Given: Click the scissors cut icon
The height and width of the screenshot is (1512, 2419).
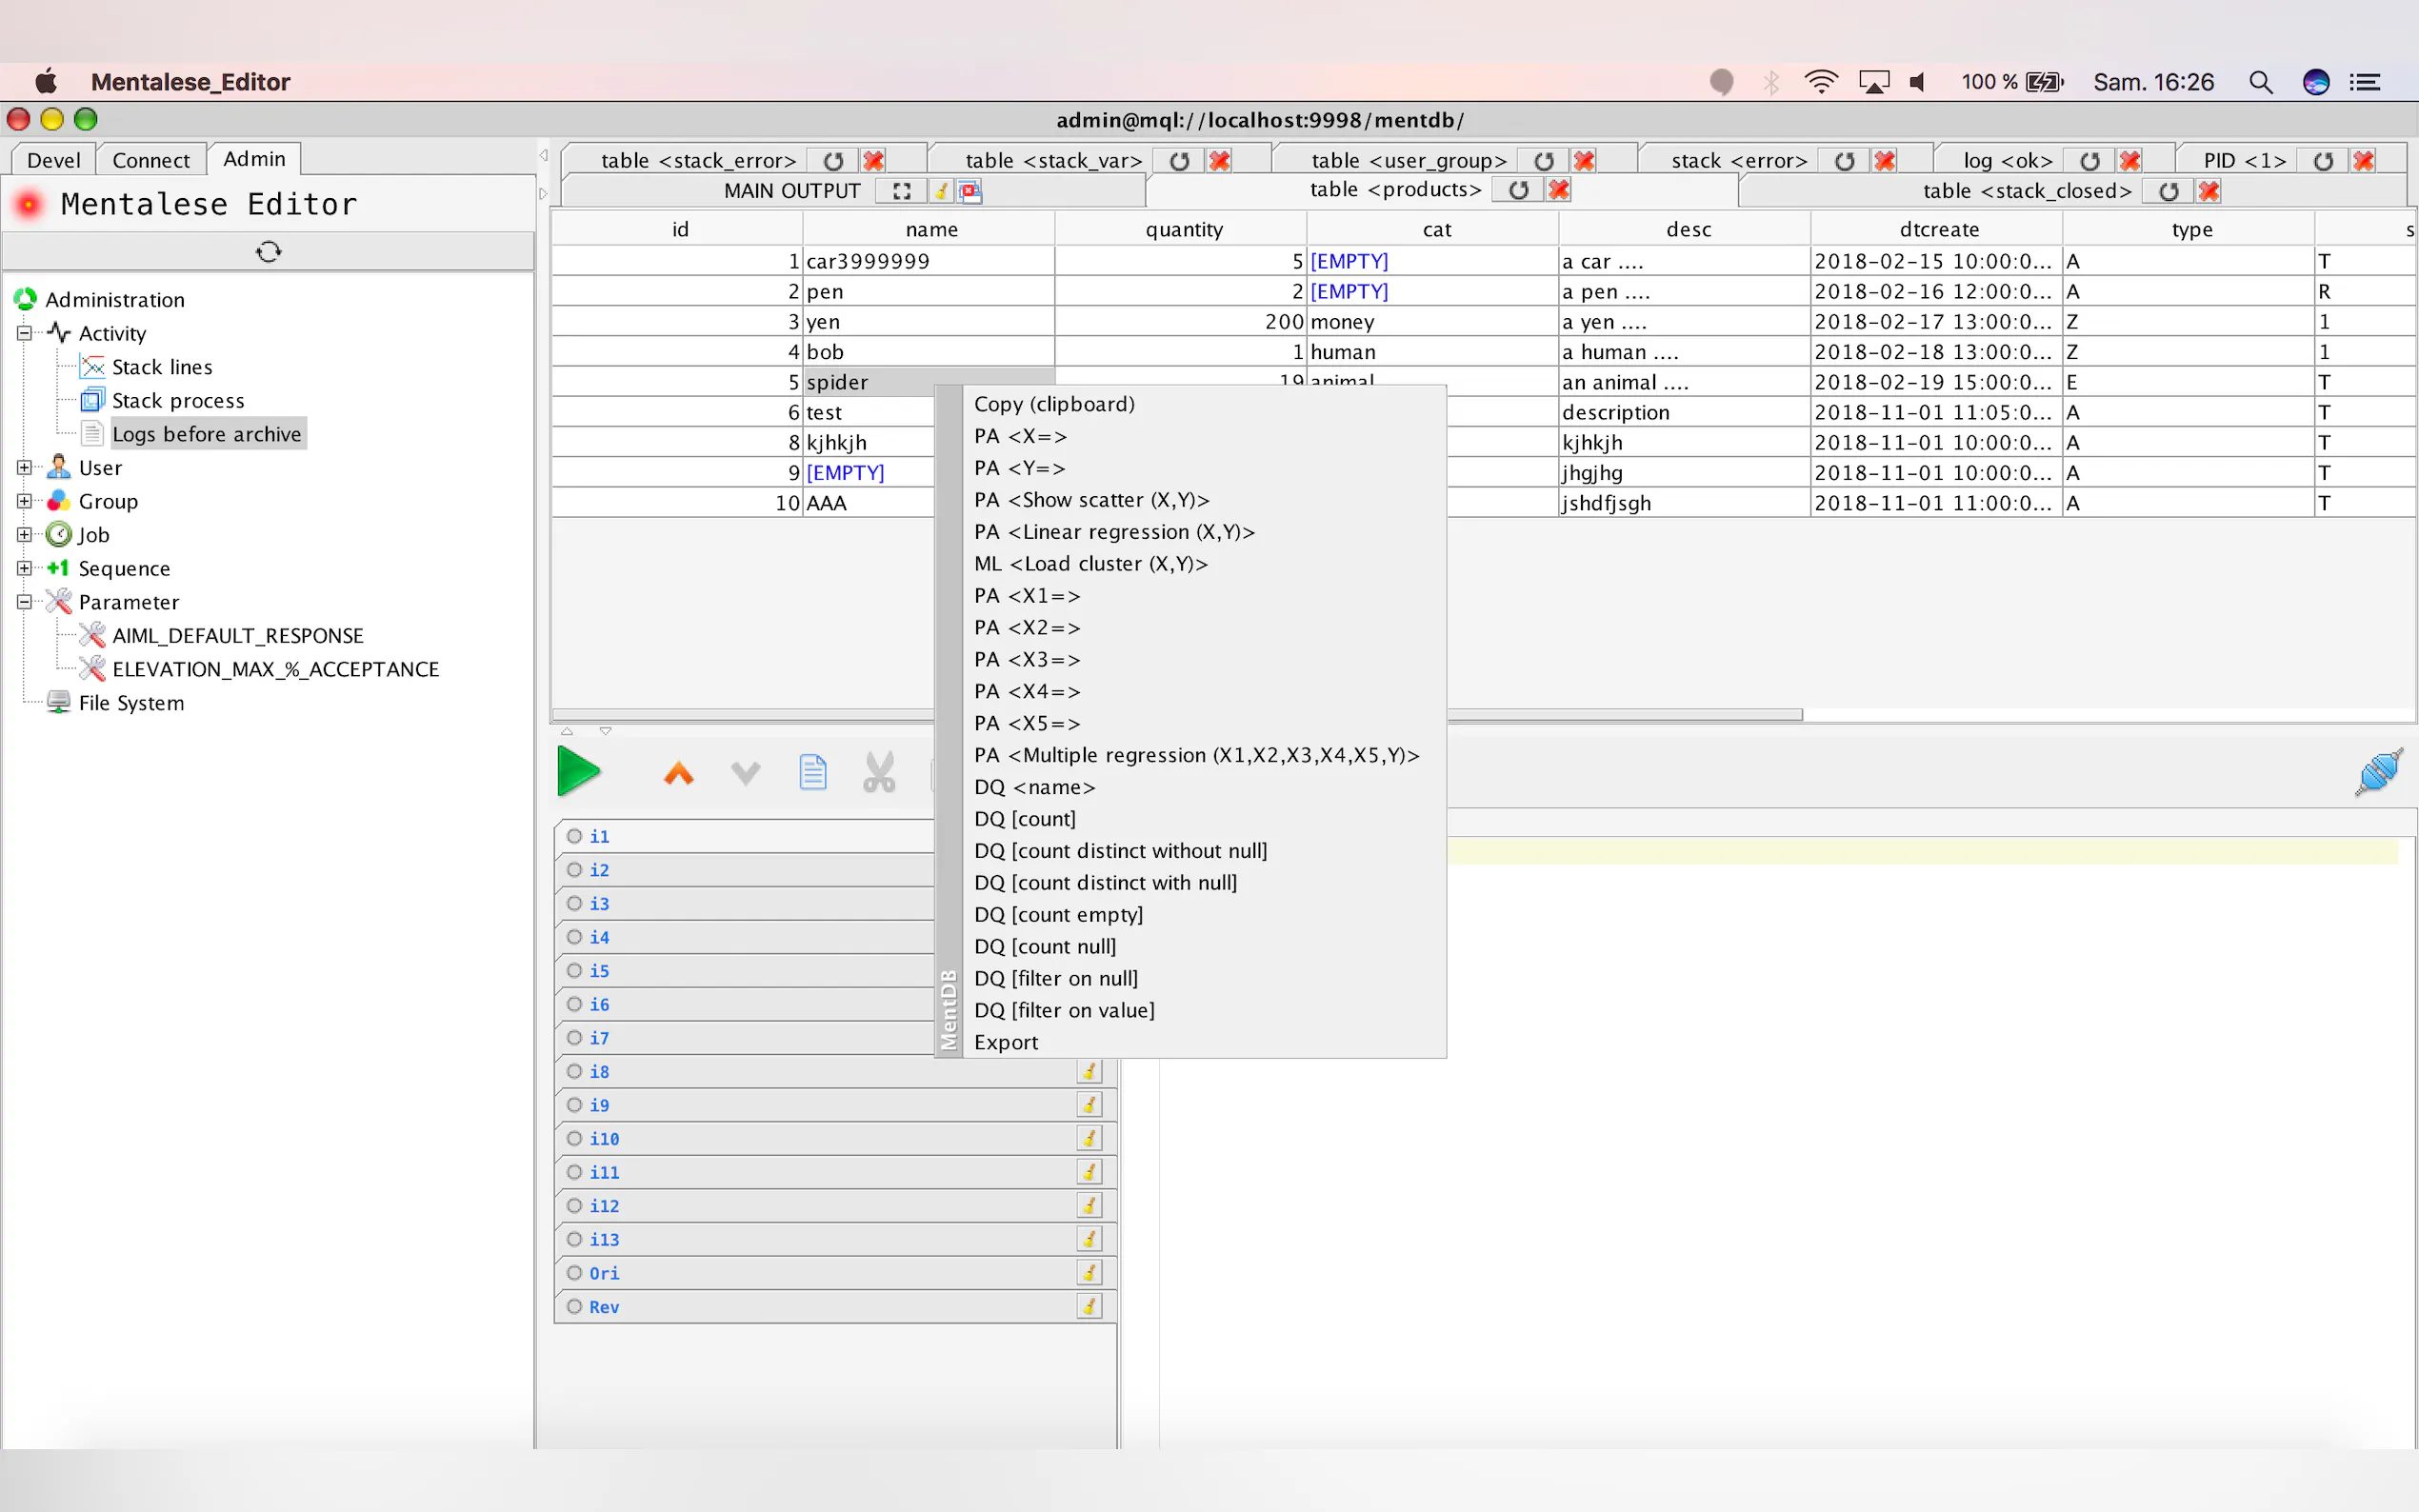Looking at the screenshot, I should [878, 773].
